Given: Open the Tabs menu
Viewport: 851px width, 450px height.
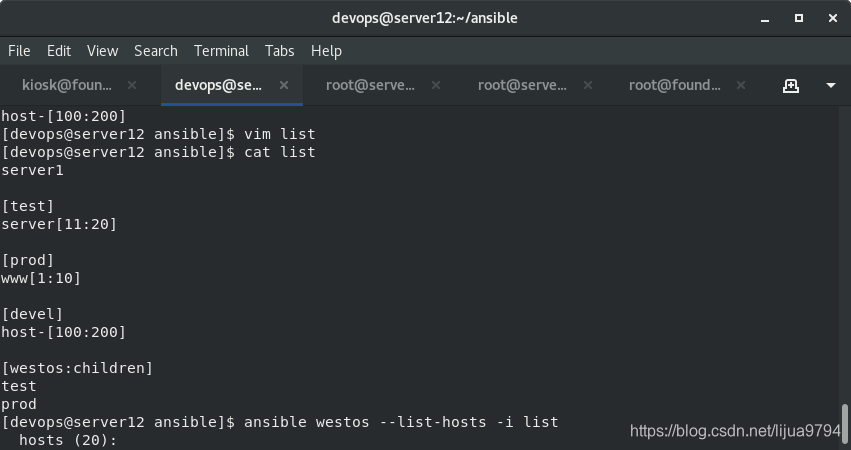Looking at the screenshot, I should (x=280, y=51).
